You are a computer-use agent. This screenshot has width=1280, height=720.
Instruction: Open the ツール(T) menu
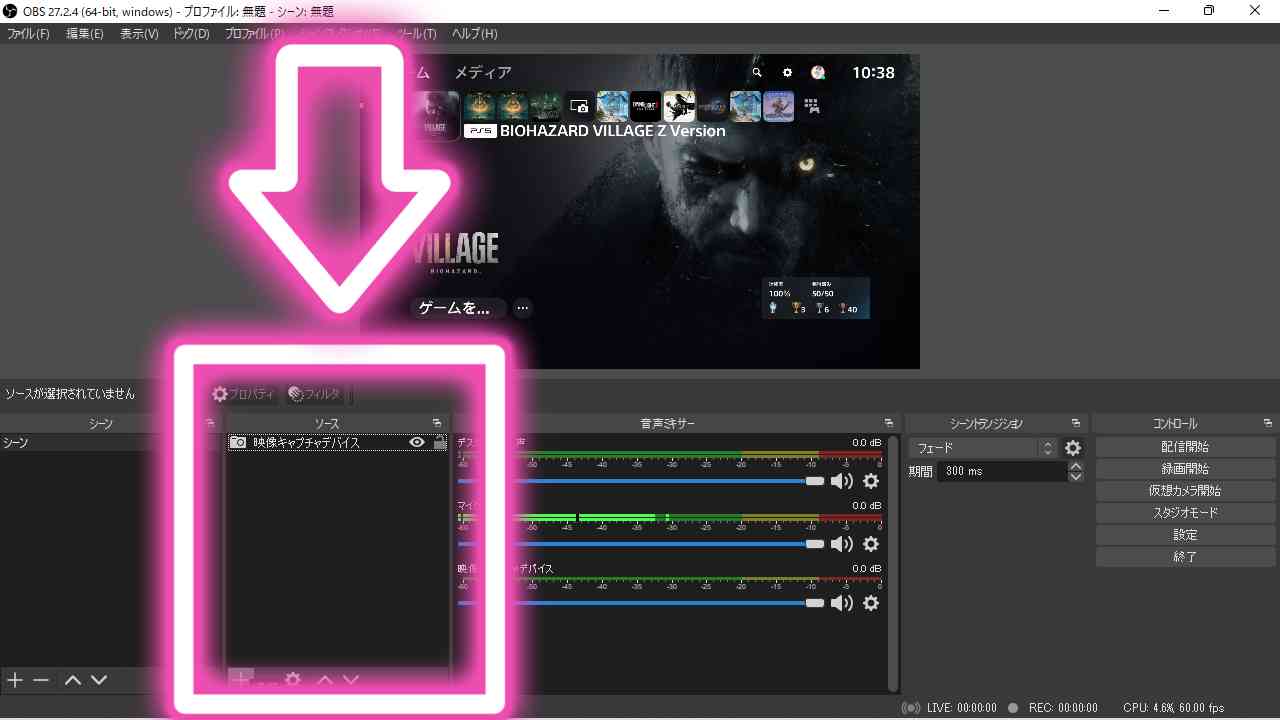click(x=417, y=33)
